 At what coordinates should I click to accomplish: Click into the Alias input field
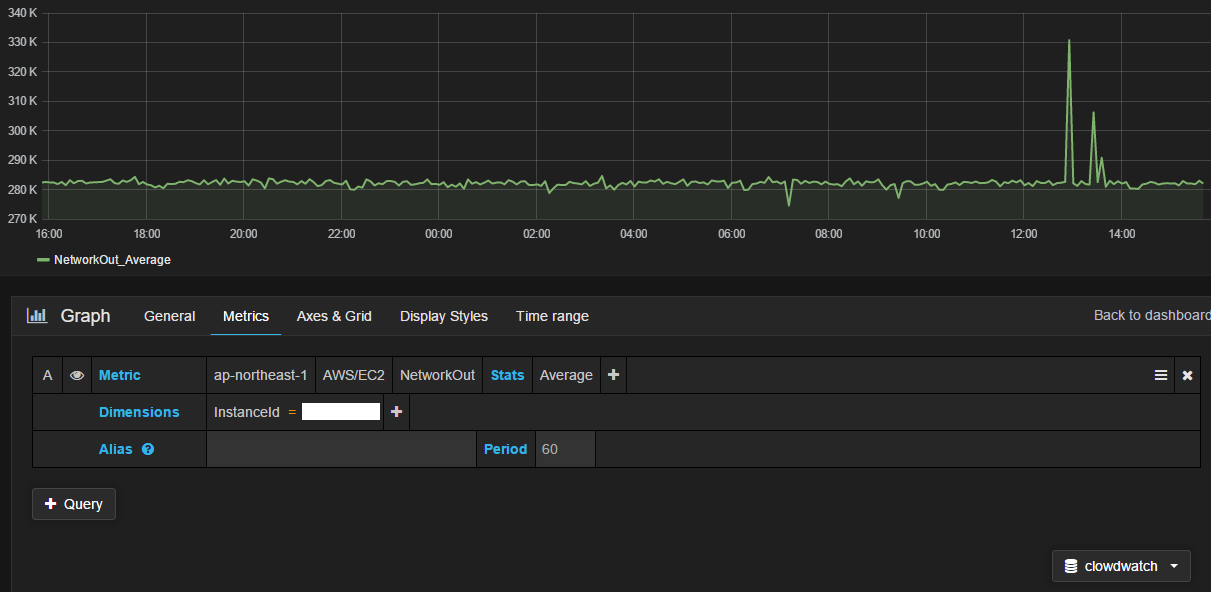[341, 449]
